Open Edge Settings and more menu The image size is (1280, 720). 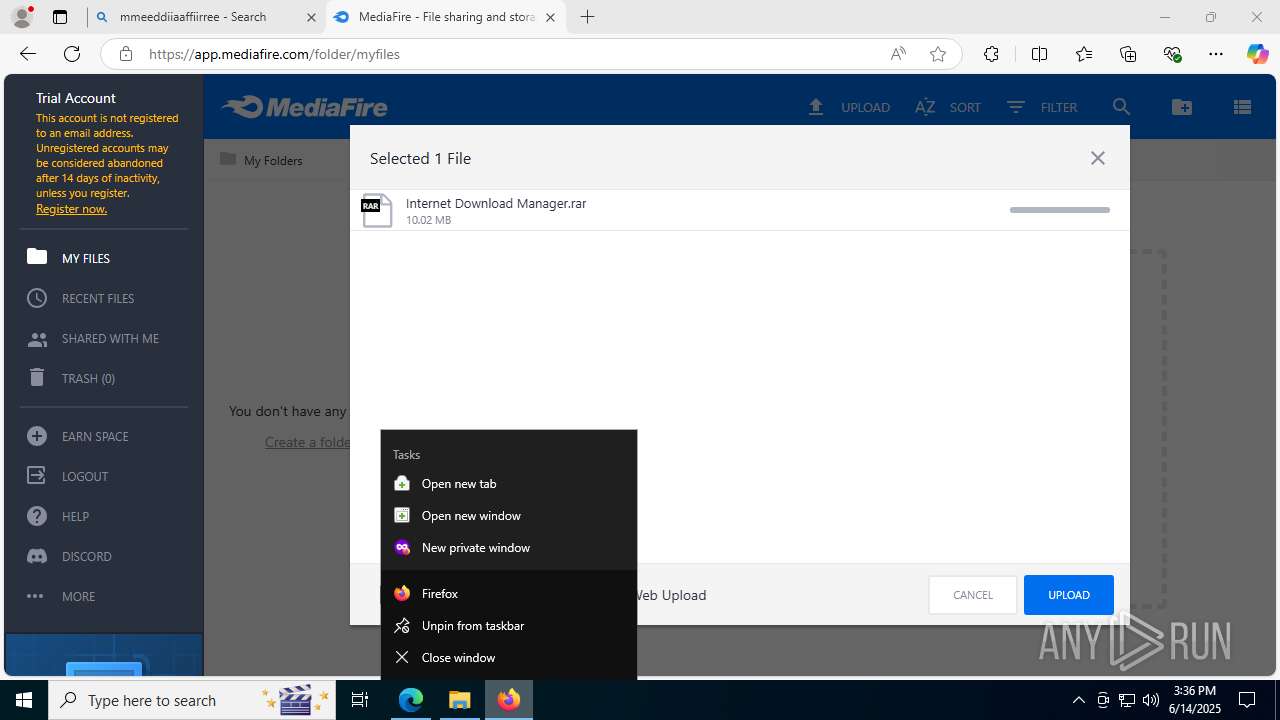[x=1216, y=54]
